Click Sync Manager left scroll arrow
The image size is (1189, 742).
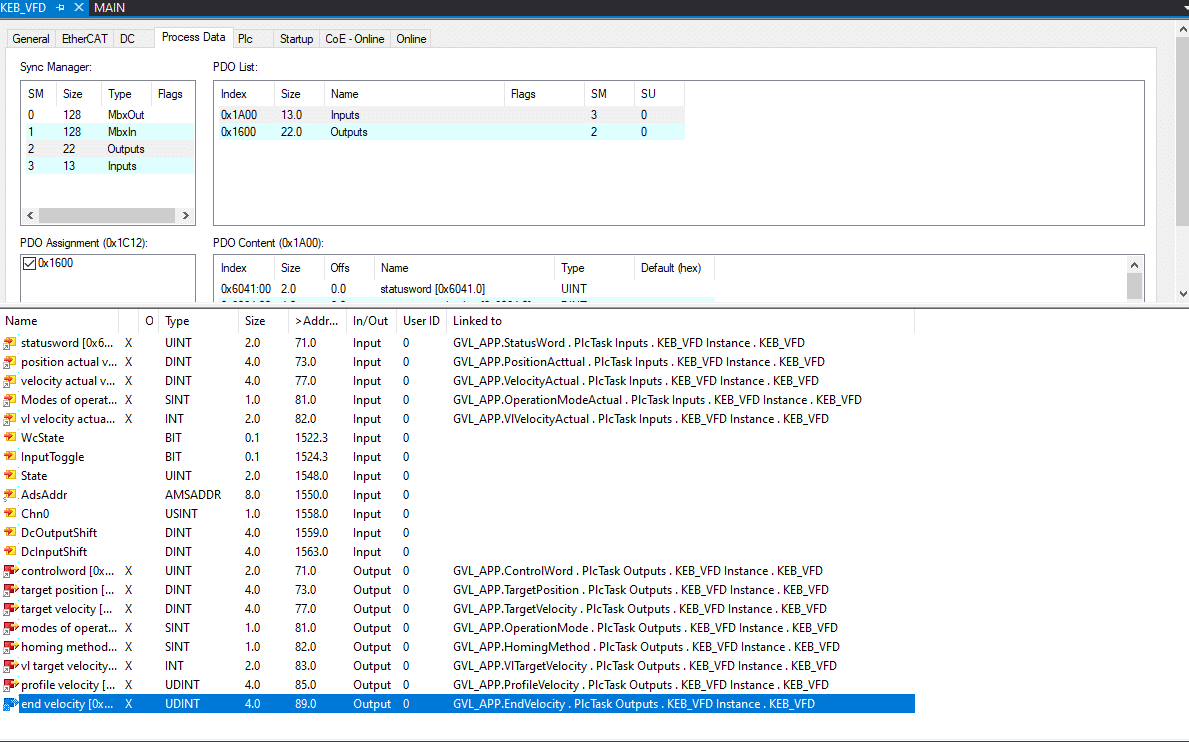(x=30, y=215)
